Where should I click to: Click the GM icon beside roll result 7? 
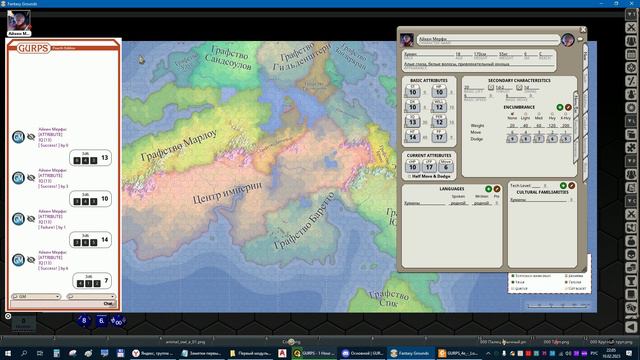tap(18, 260)
